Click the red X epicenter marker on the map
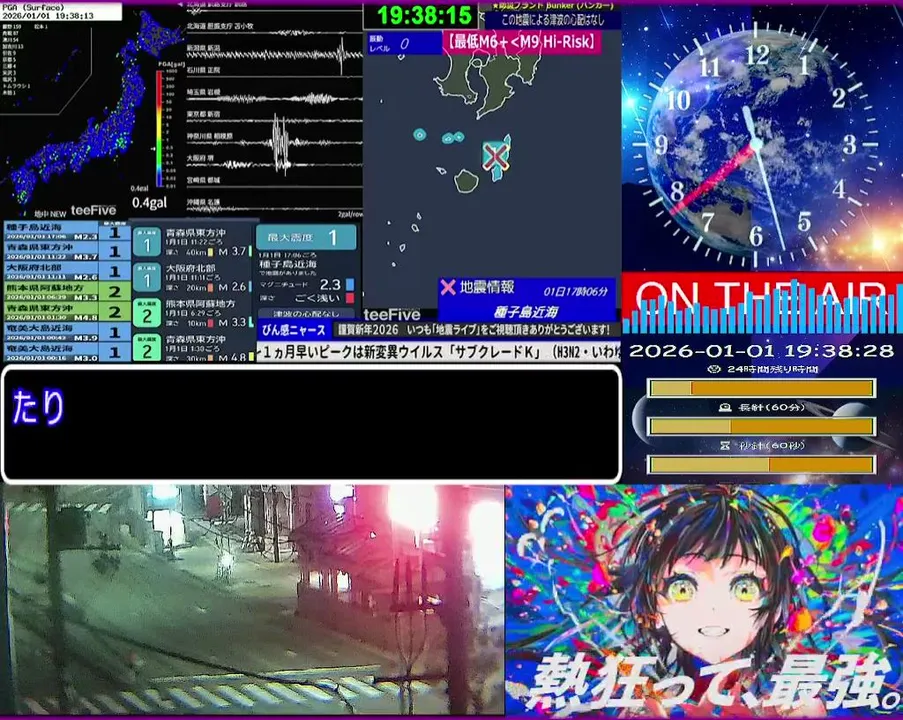903x720 pixels. (x=495, y=156)
